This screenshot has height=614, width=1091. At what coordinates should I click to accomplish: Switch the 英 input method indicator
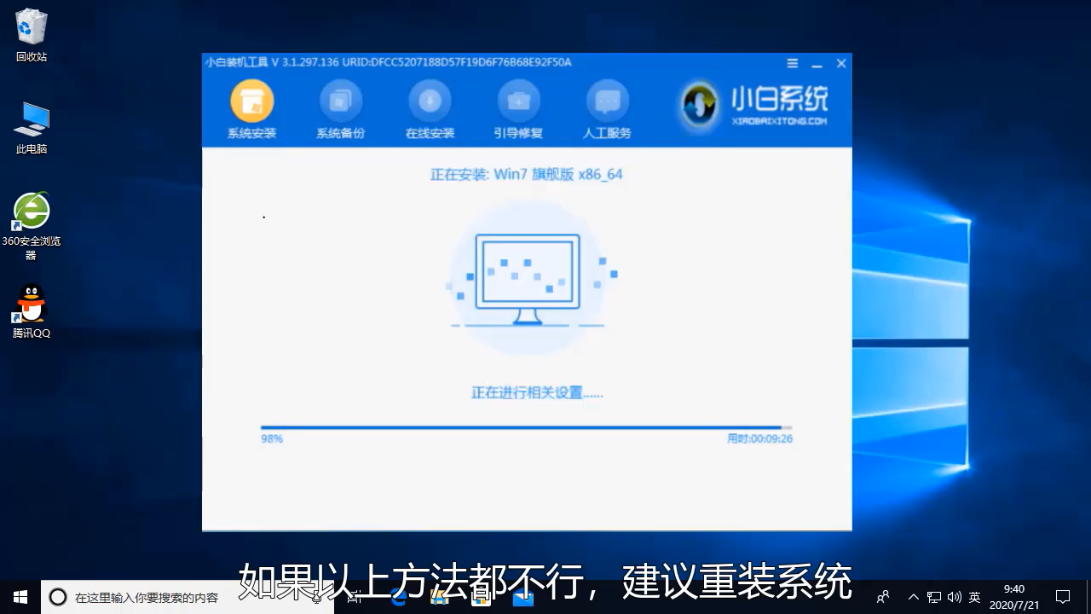(974, 597)
